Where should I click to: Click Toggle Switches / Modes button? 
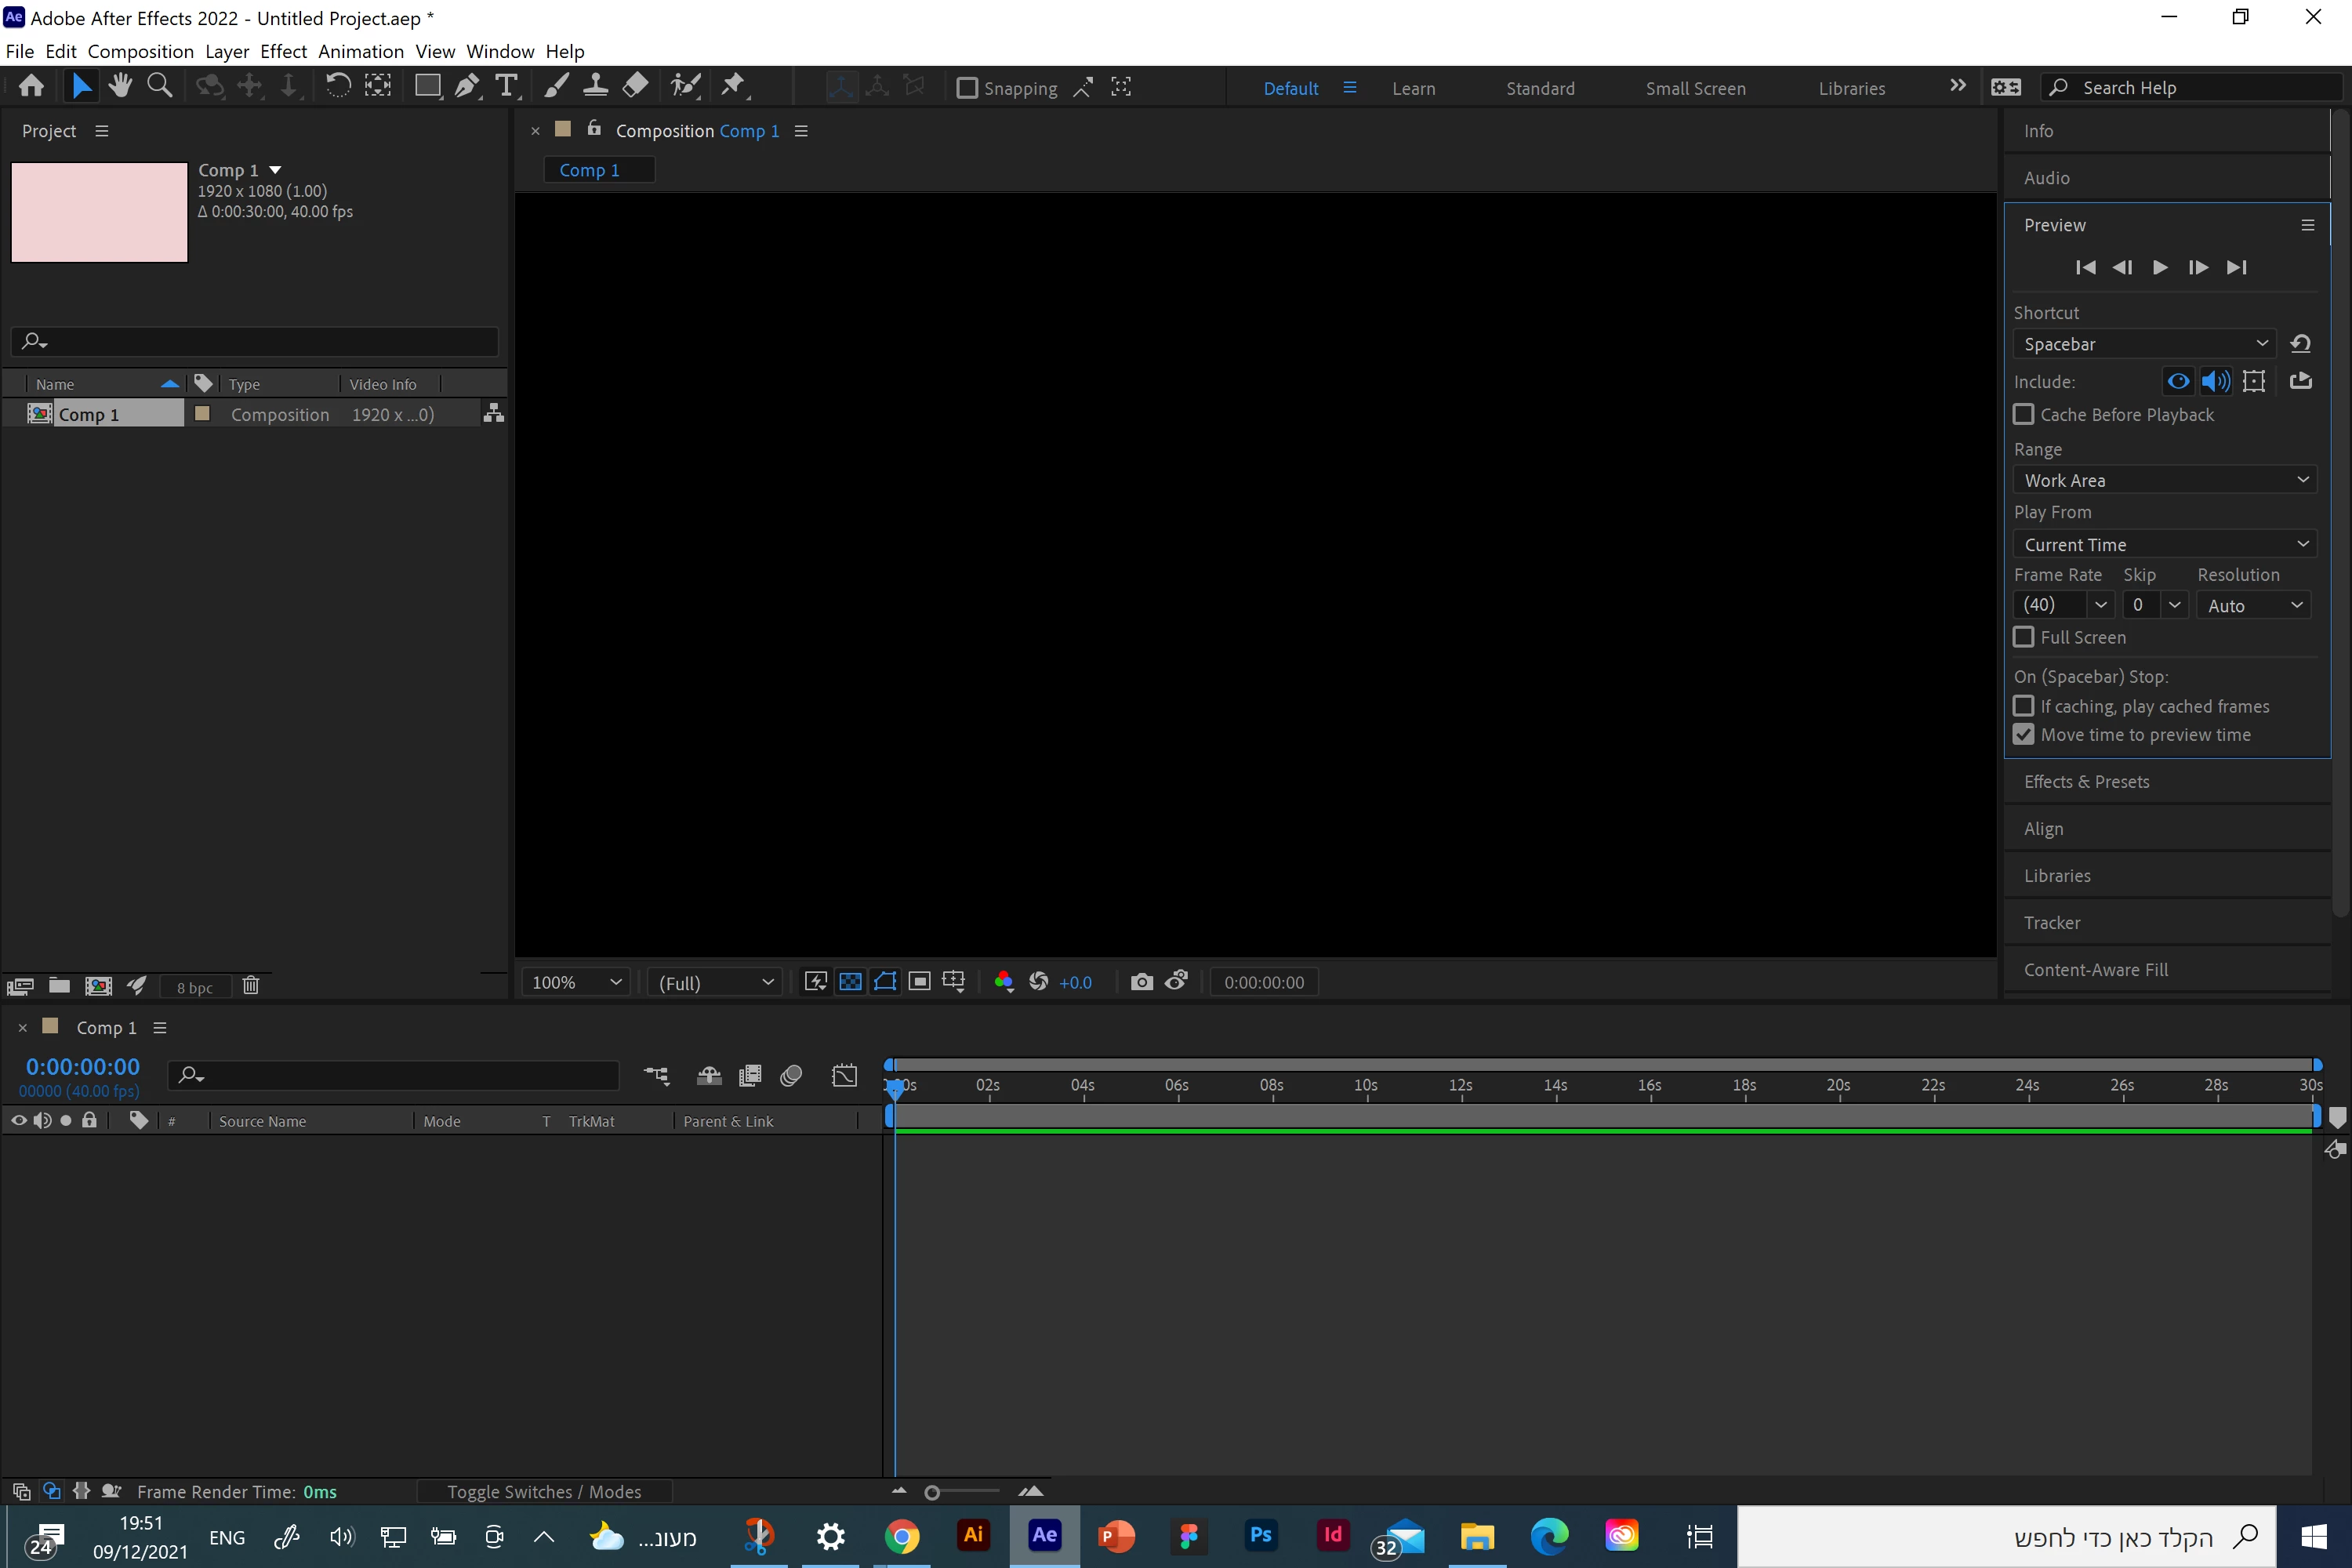click(544, 1491)
